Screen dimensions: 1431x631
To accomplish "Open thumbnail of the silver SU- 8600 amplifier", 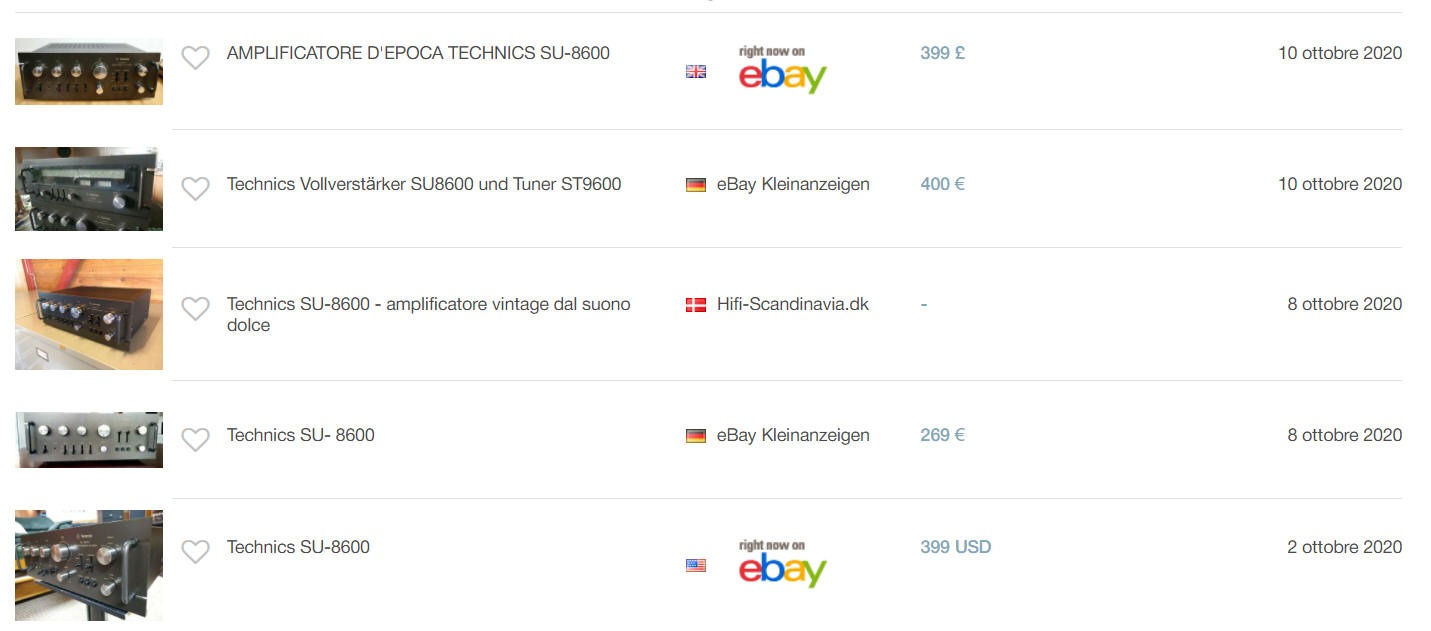I will 89,439.
